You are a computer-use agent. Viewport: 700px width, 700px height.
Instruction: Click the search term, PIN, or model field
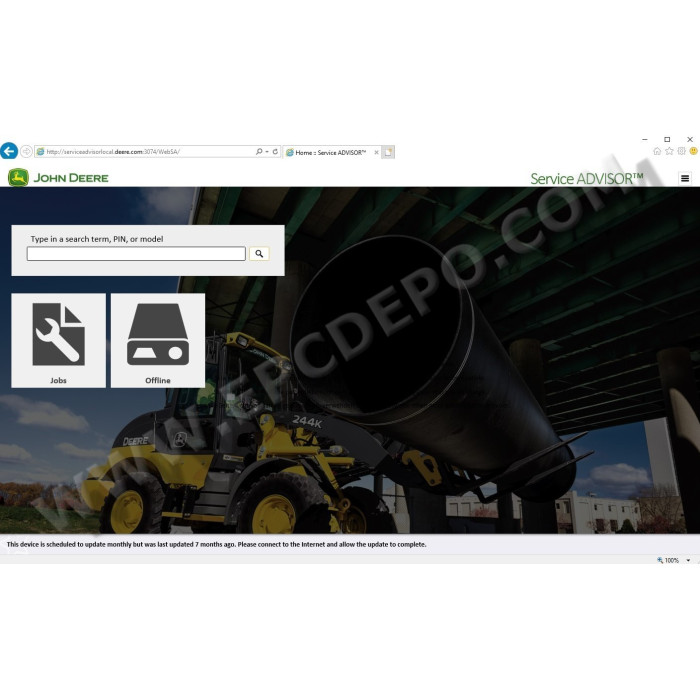point(136,254)
